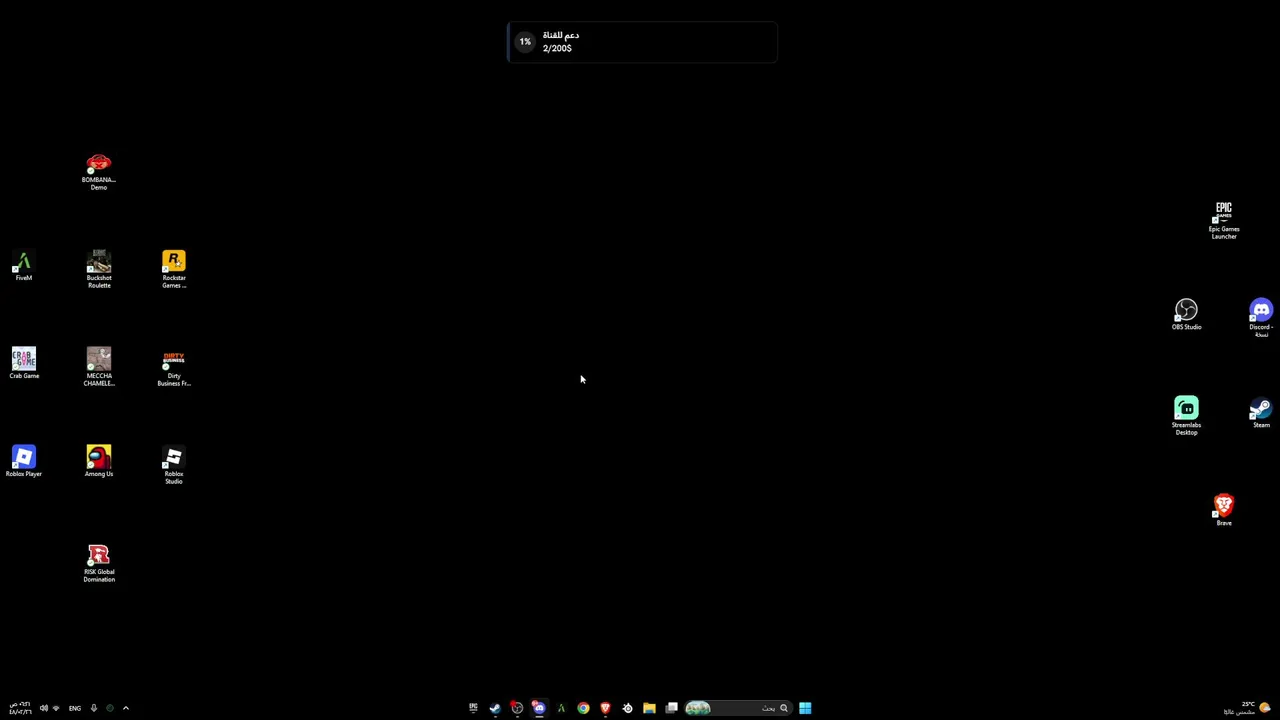Open FiveM from the taskbar
This screenshot has height=720, width=1280.
tap(561, 708)
